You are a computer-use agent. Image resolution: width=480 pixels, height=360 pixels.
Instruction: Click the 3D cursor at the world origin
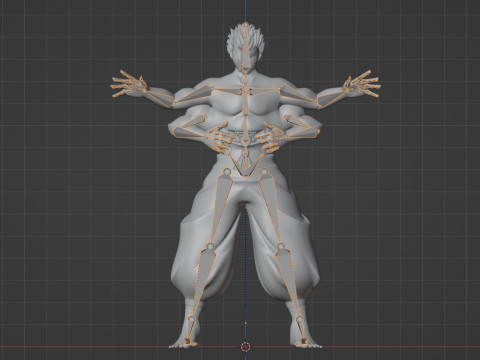(x=246, y=347)
